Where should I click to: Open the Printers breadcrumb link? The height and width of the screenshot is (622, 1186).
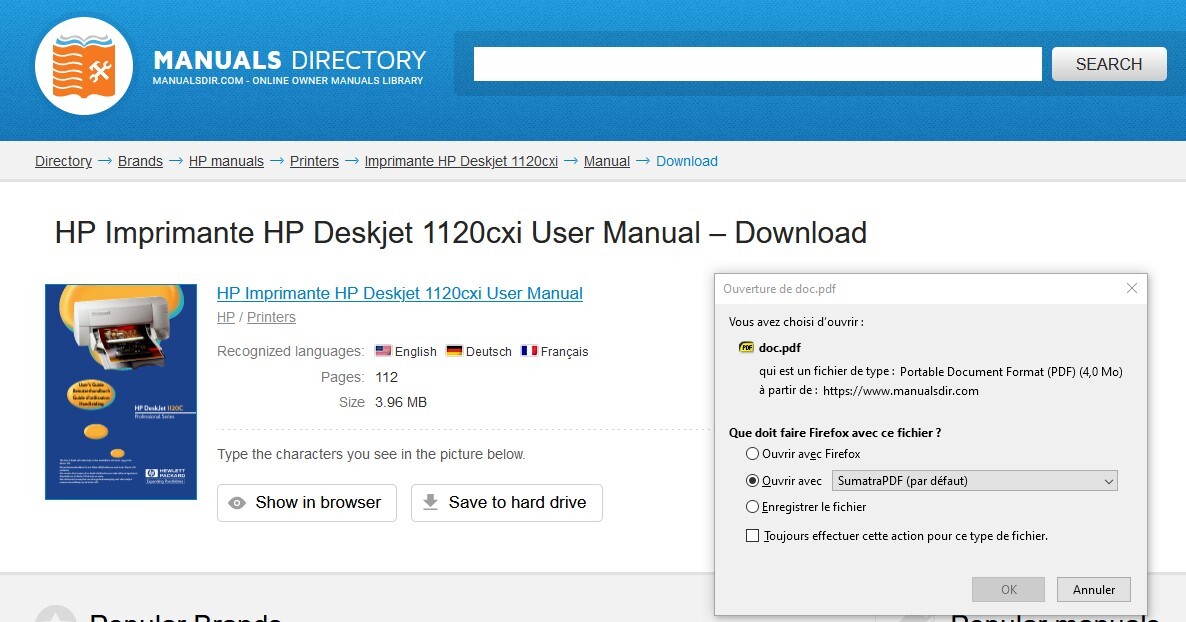[x=314, y=161]
